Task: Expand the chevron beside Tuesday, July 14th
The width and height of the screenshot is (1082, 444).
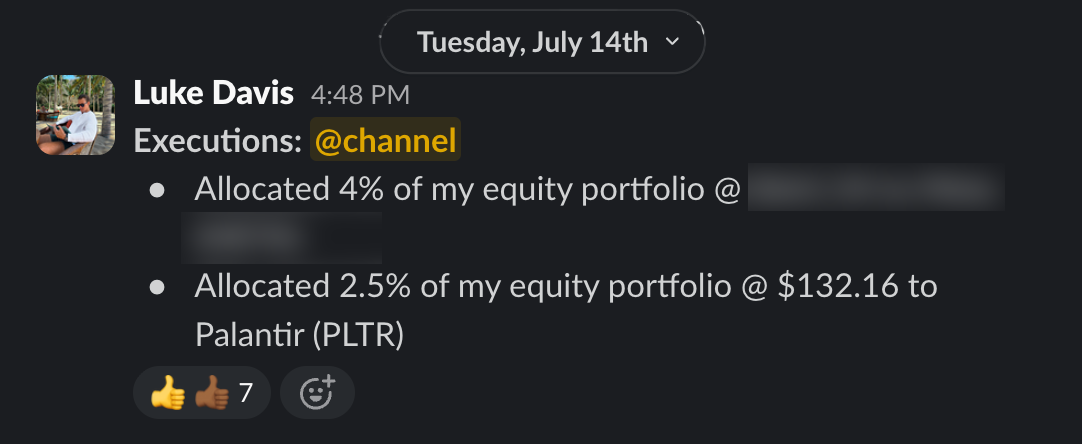Action: [672, 41]
